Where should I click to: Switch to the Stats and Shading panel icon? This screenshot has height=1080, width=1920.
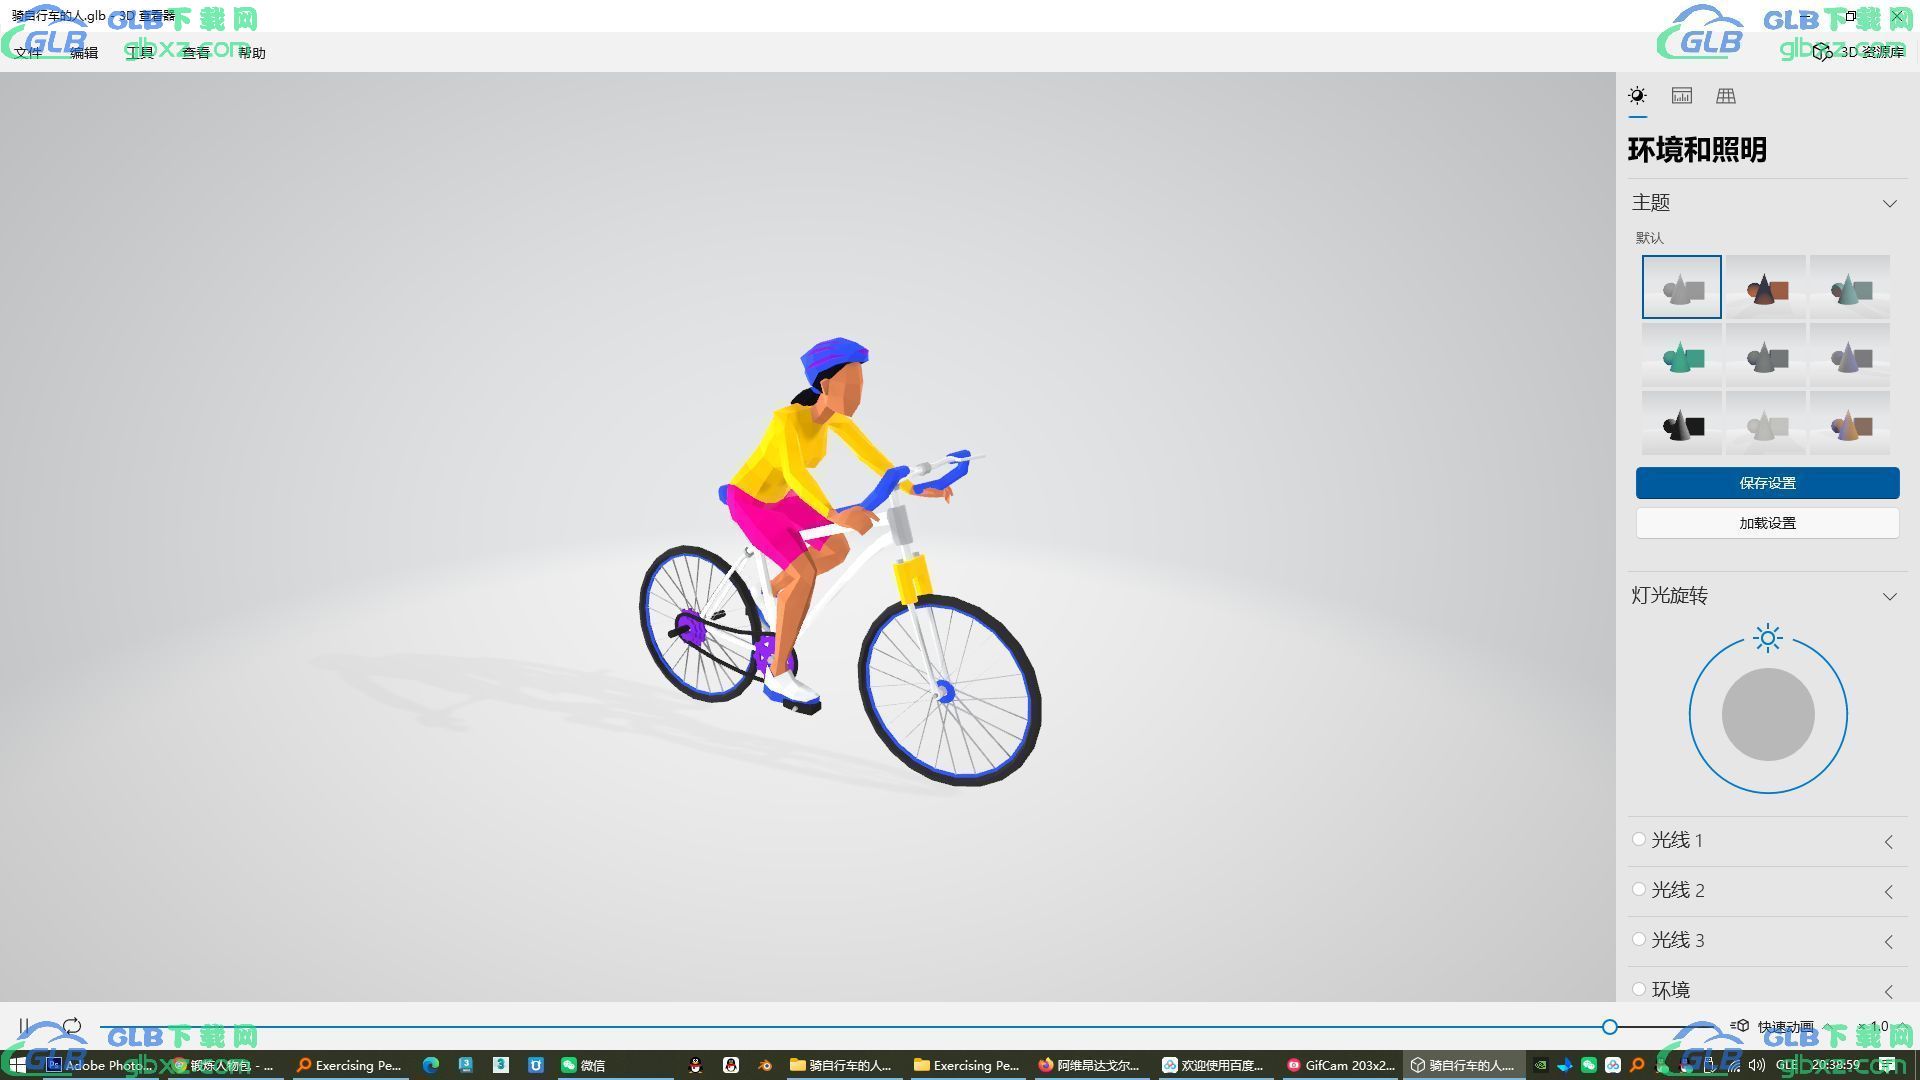pyautogui.click(x=1681, y=96)
